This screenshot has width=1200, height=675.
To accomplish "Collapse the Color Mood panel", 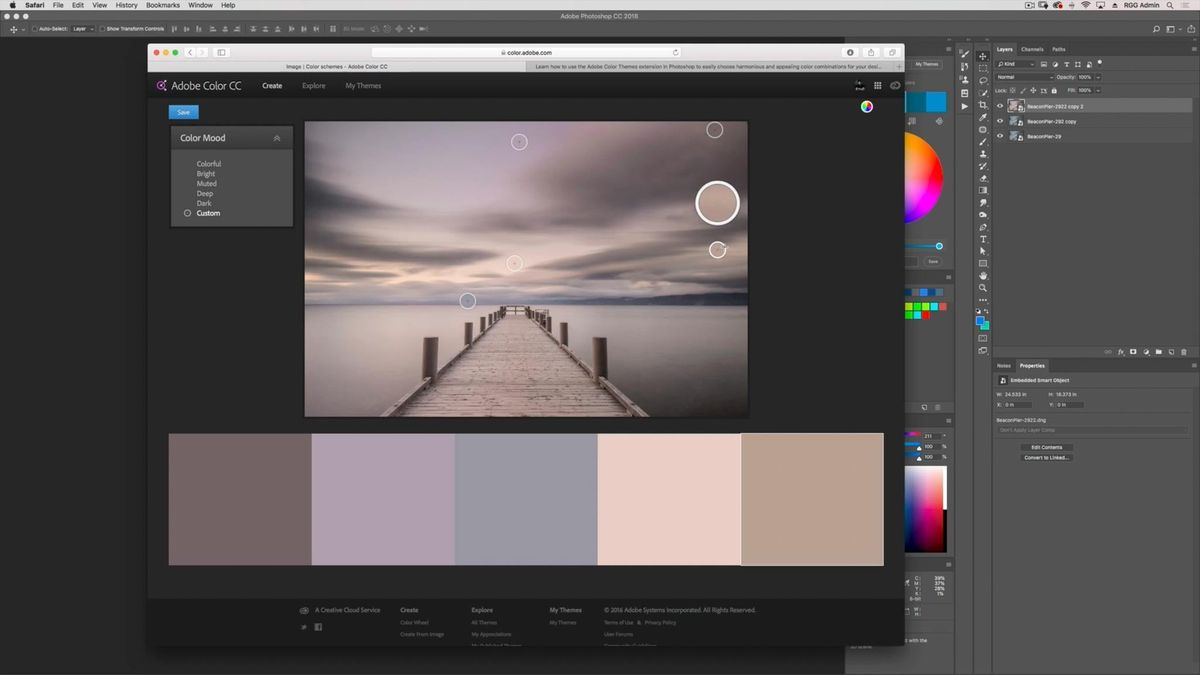I will (x=277, y=138).
